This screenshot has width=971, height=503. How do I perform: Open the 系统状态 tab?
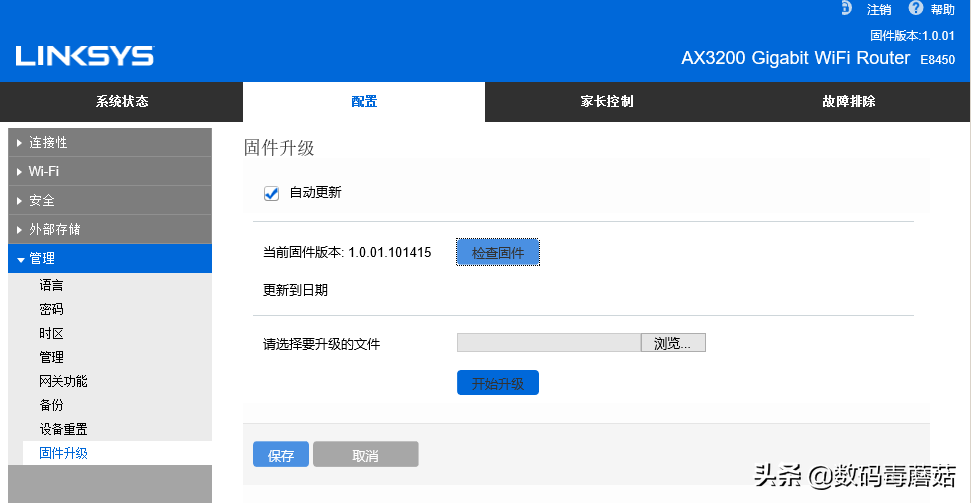click(121, 102)
